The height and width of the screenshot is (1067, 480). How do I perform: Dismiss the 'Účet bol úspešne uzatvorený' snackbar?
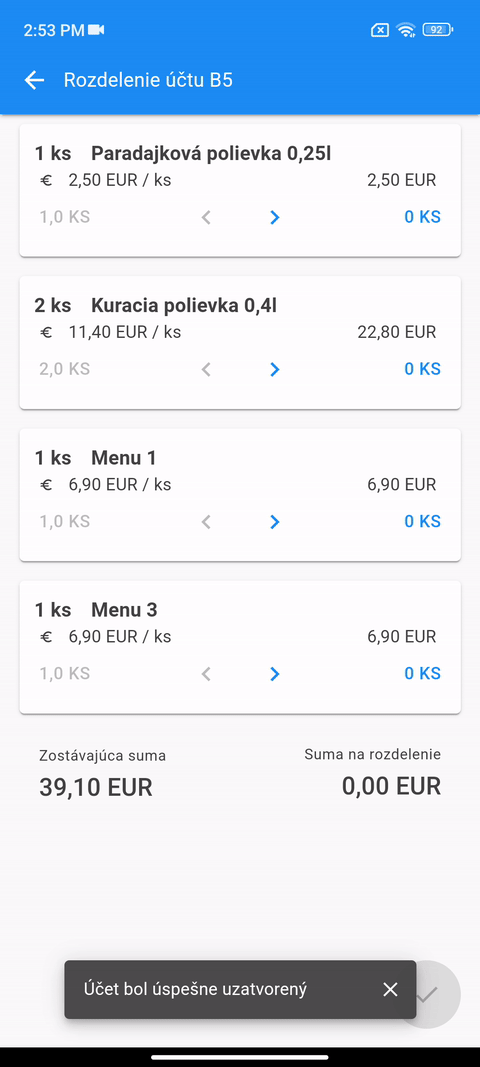(389, 989)
